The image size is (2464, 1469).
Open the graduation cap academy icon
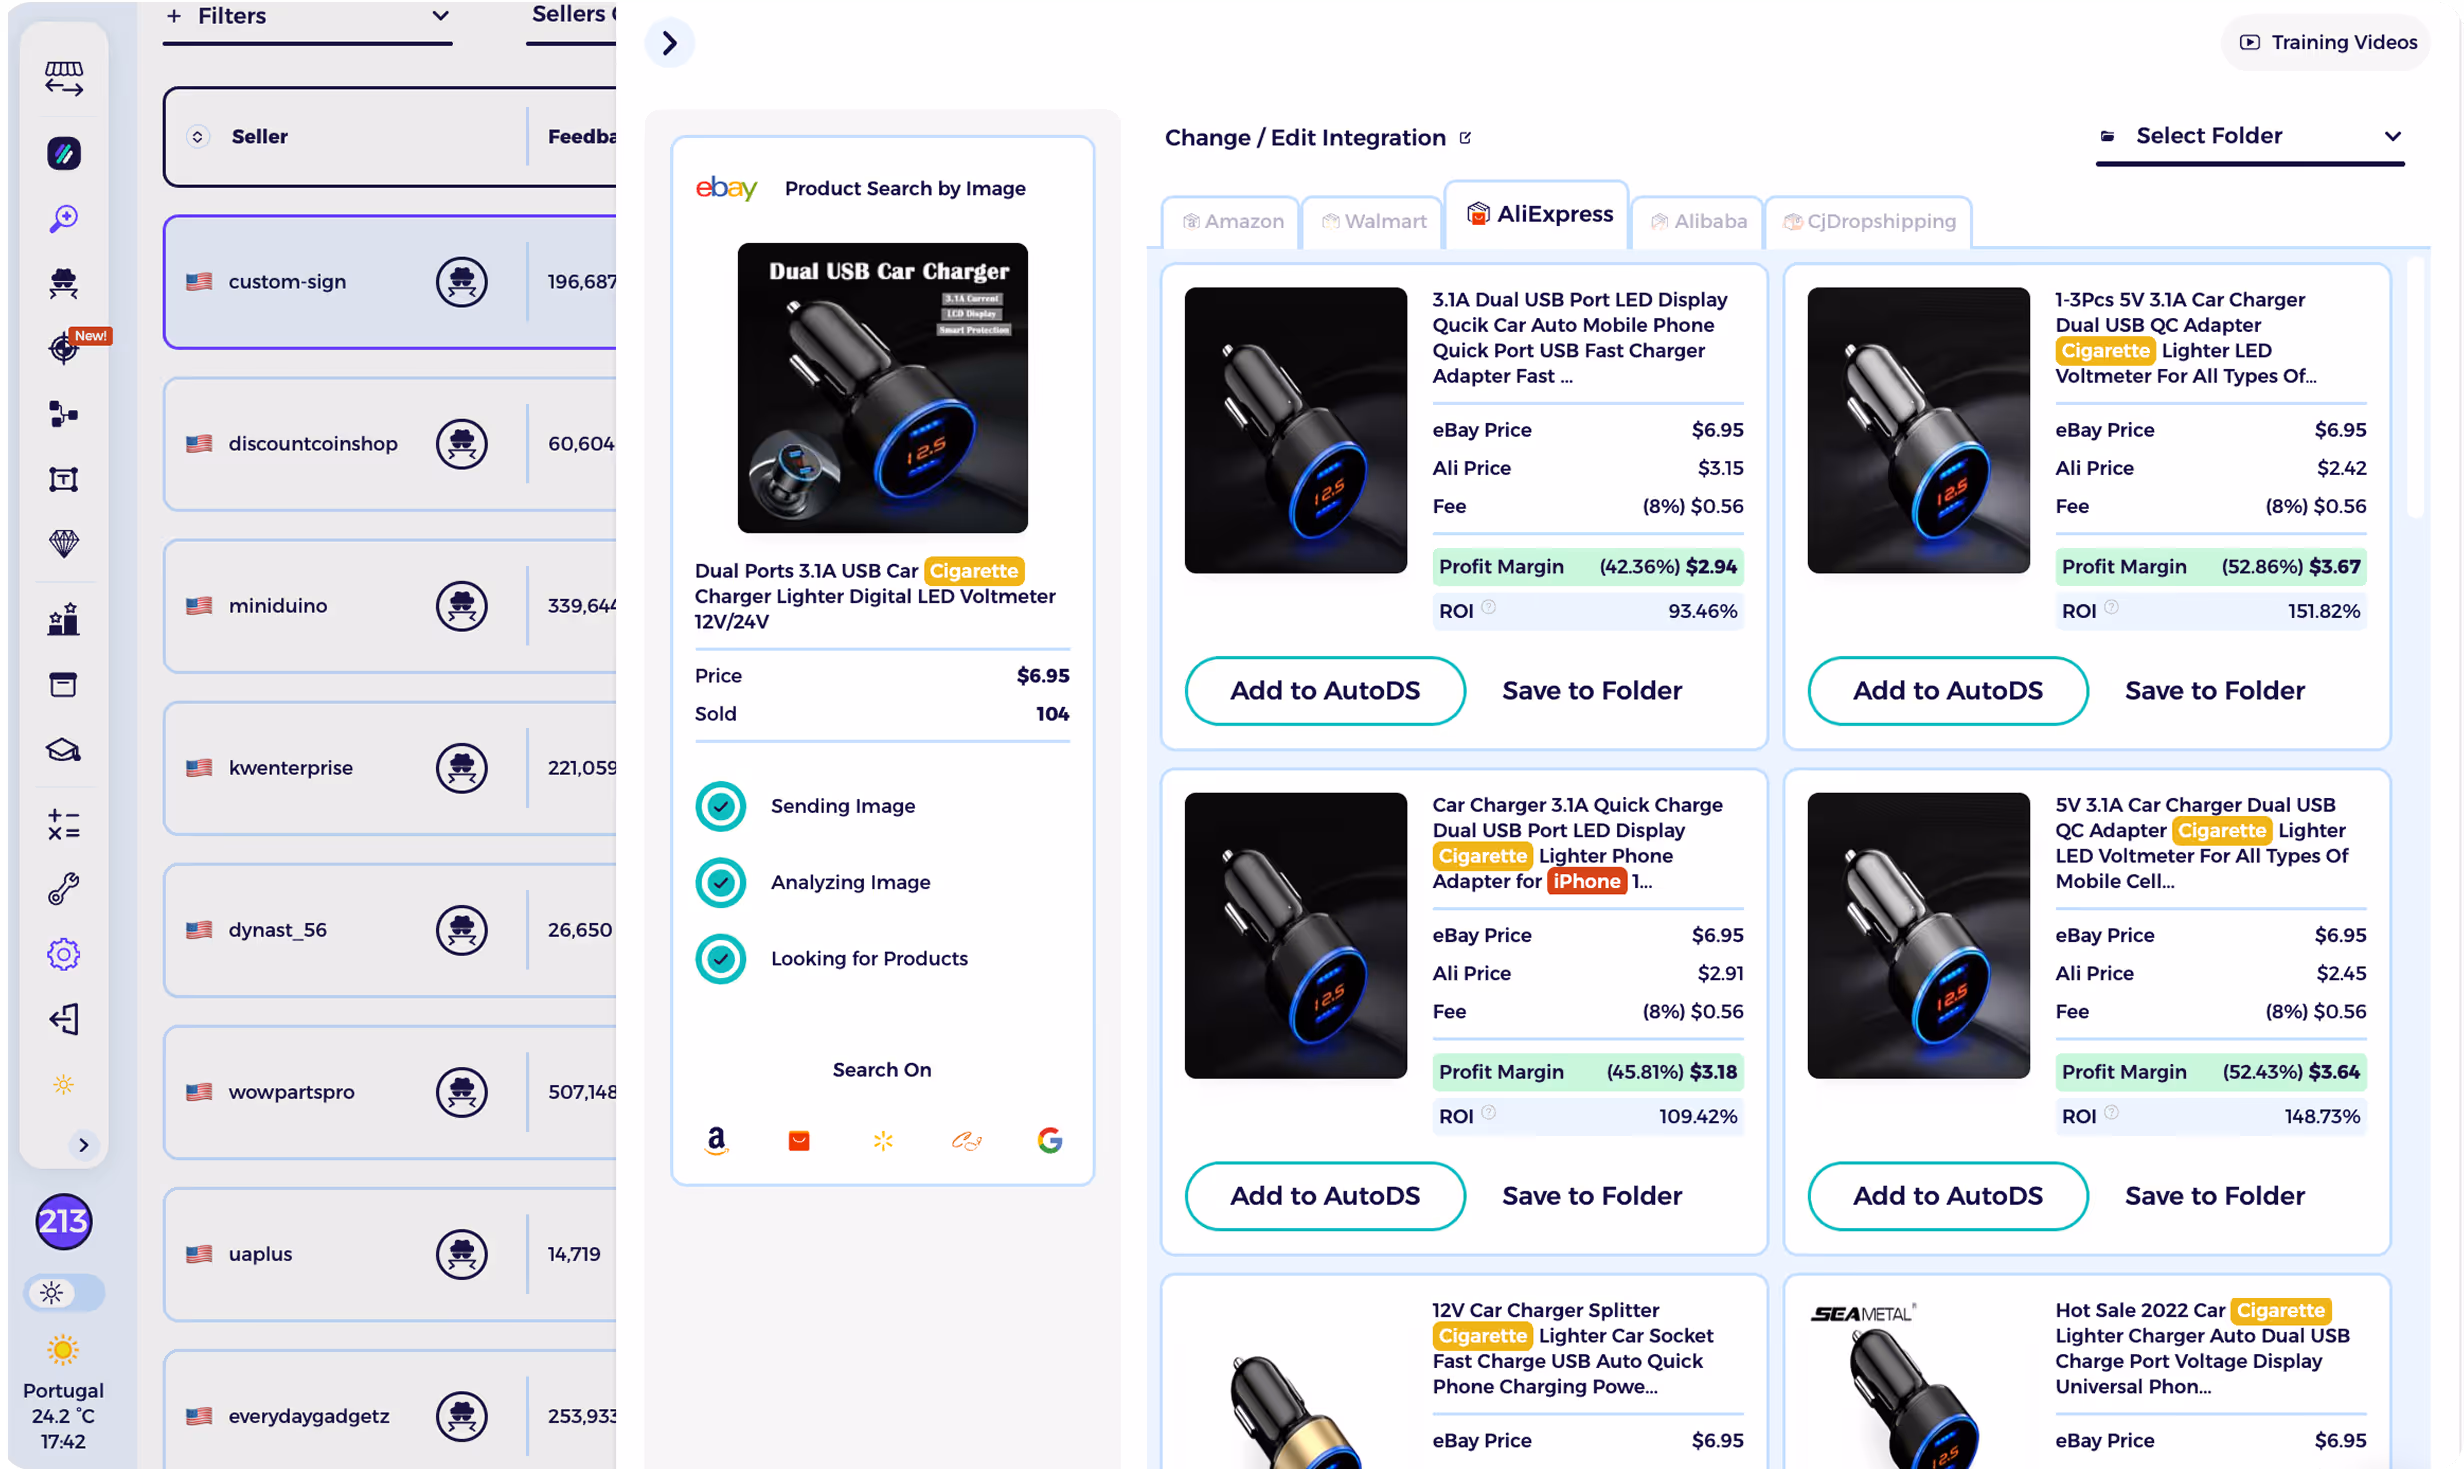pos(63,749)
